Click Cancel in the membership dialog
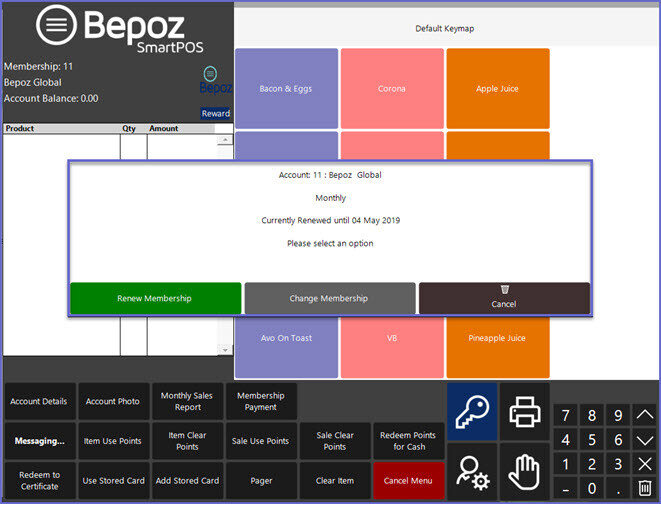This screenshot has width=661, height=505. pos(504,298)
